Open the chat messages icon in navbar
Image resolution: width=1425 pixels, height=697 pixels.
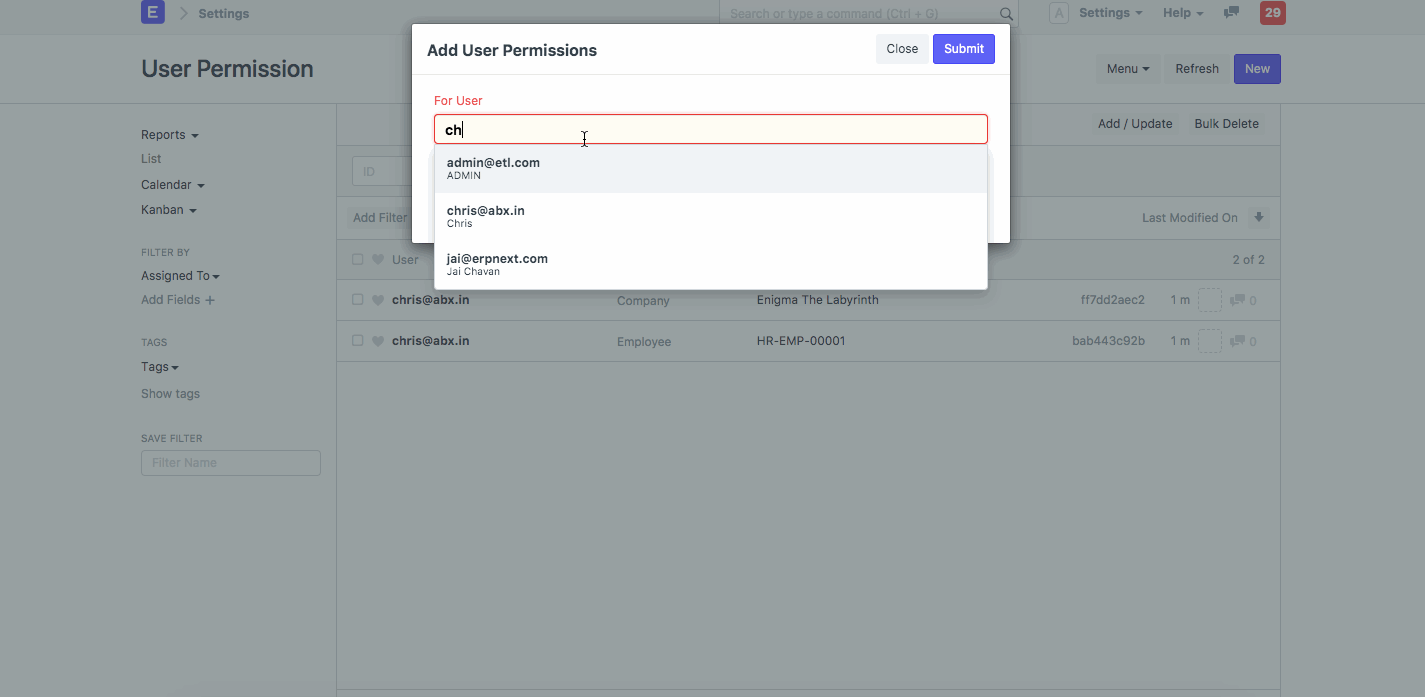coord(1232,13)
